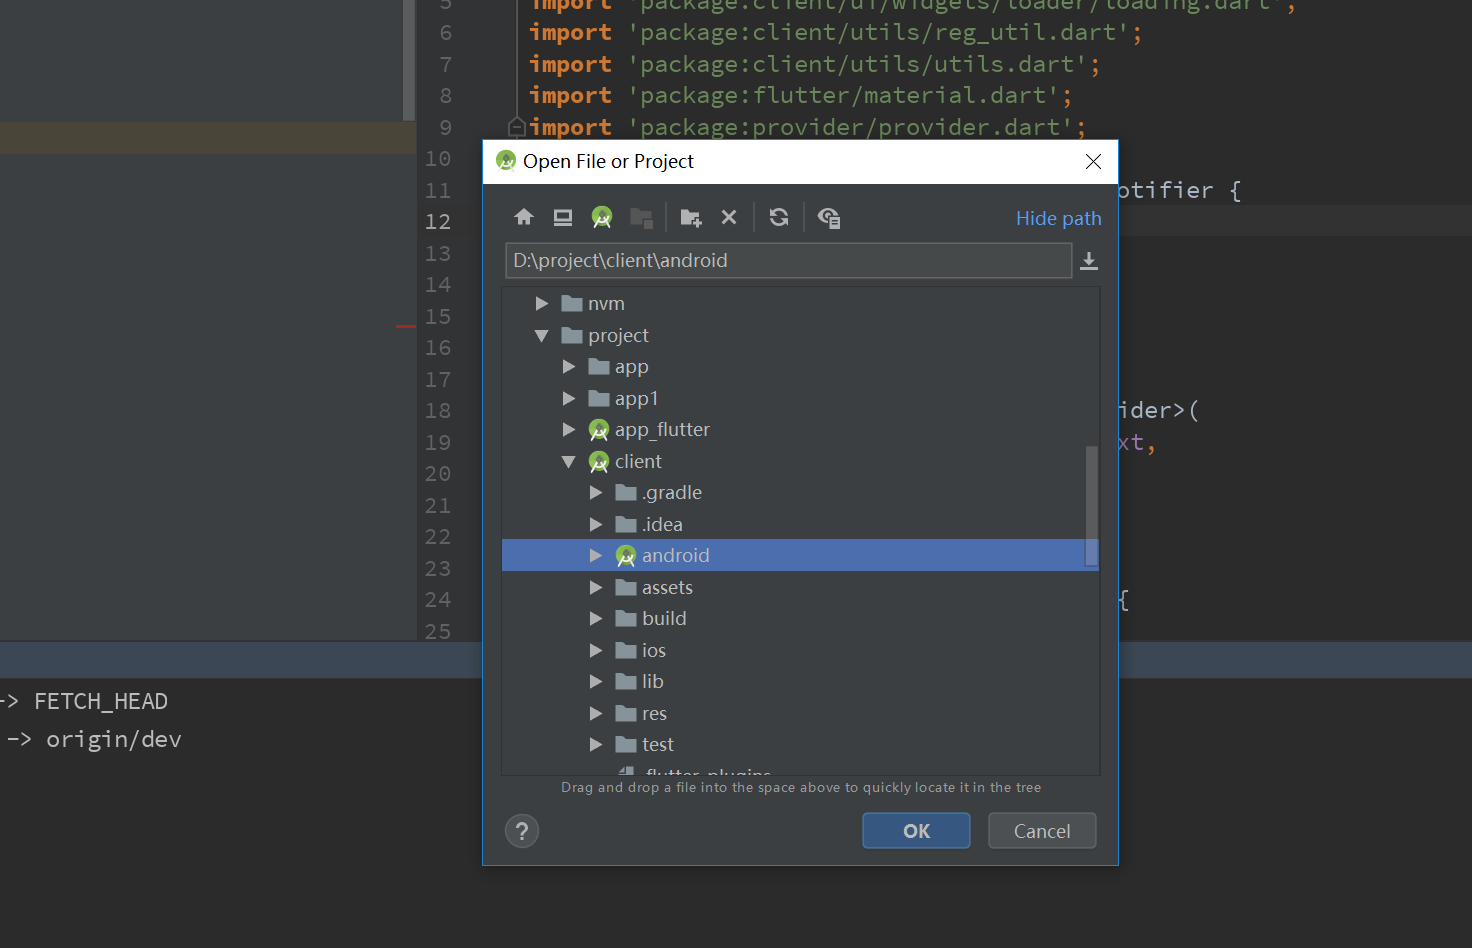
Task: Expand the nvm folder
Action: point(541,303)
